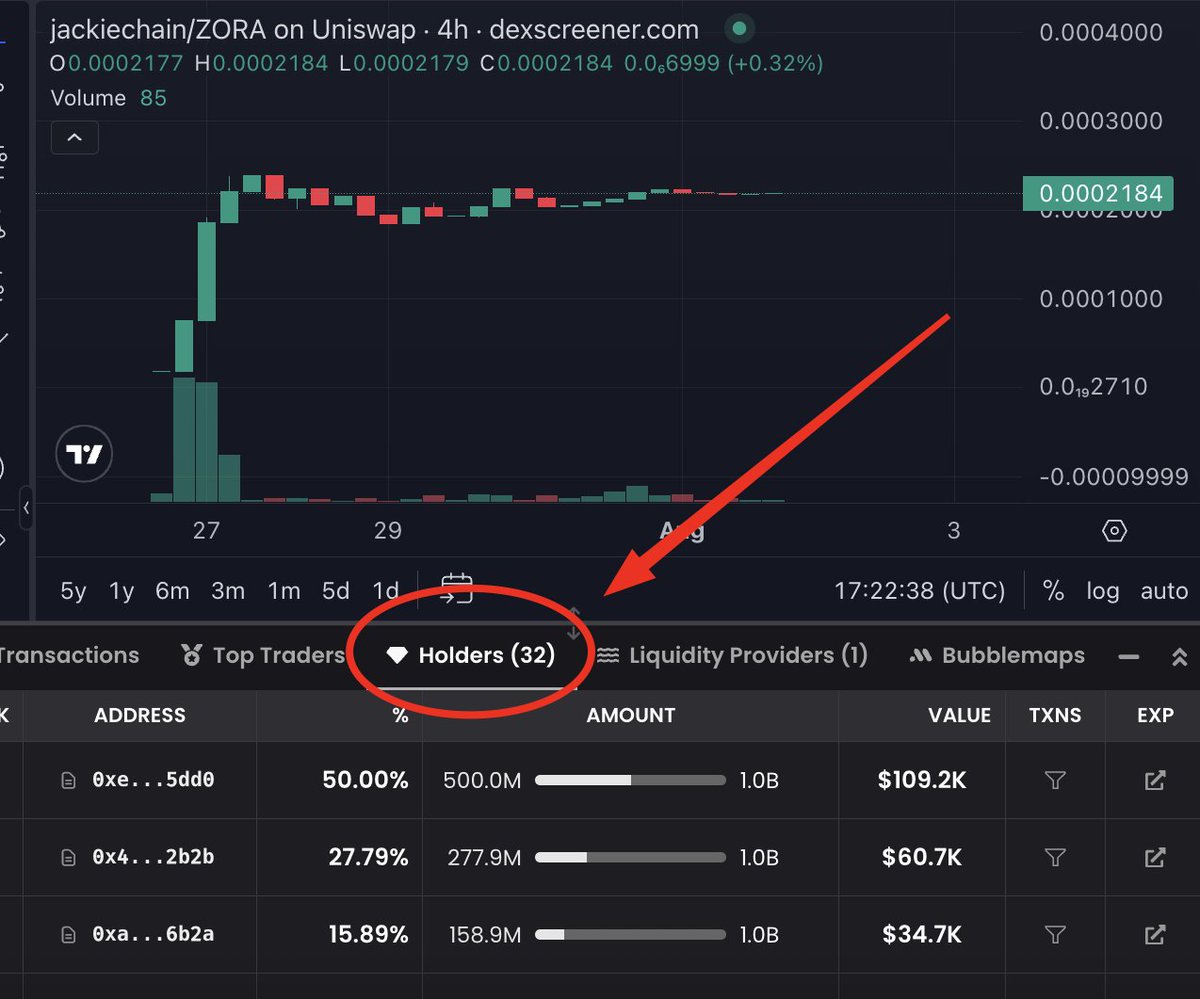Click the 27.79% holder percentage
Image resolution: width=1200 pixels, height=999 pixels.
tap(368, 857)
